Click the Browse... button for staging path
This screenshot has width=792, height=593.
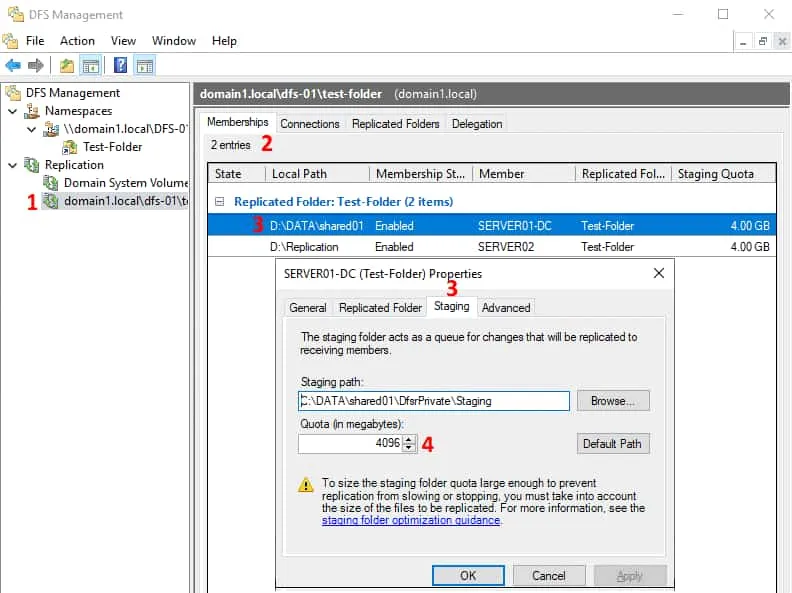613,401
